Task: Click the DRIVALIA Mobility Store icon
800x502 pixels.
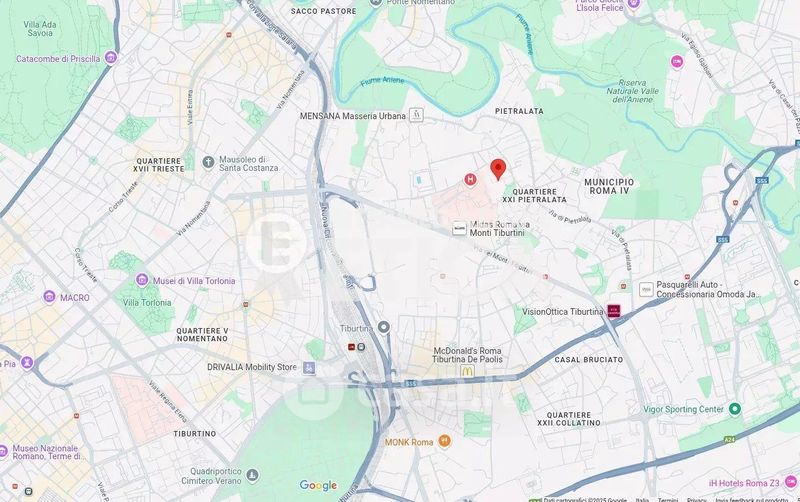Action: 309,367
